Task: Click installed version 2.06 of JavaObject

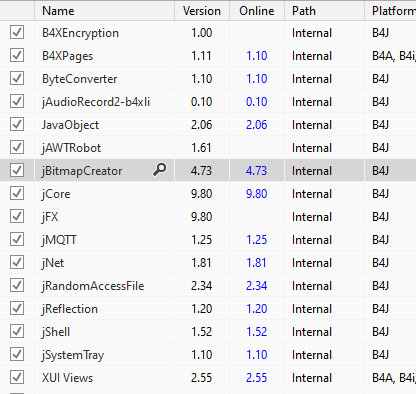Action: [x=202, y=125]
